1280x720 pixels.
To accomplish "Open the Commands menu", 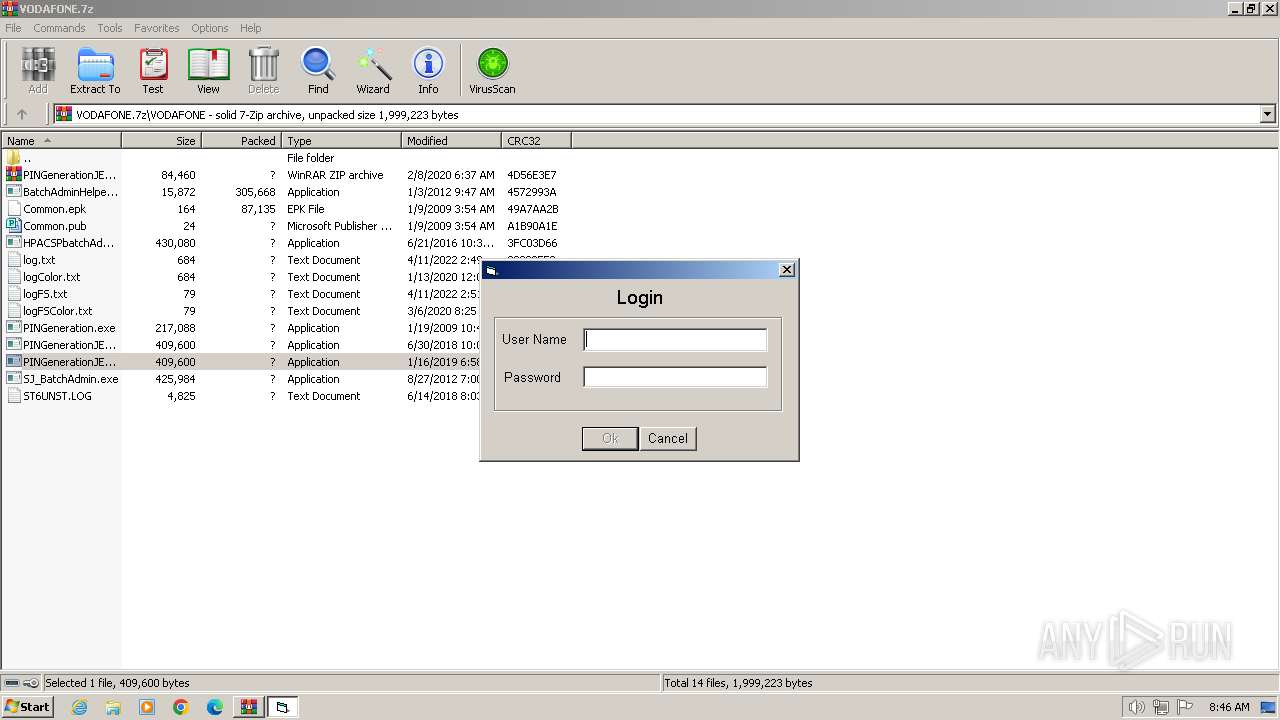I will (x=59, y=28).
